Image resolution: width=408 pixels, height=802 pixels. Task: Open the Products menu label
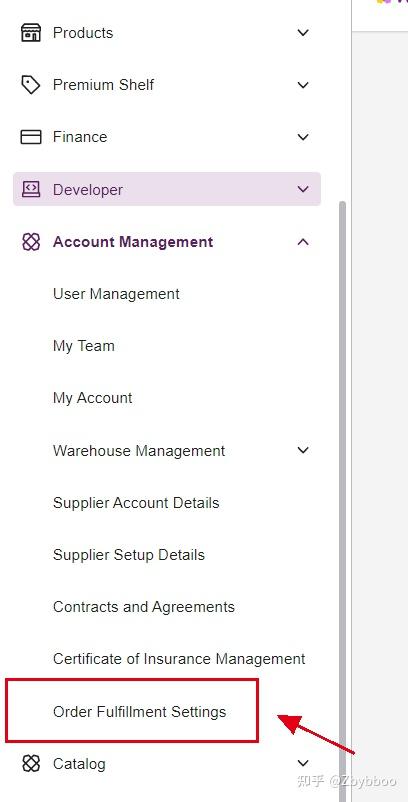pyautogui.click(x=83, y=33)
